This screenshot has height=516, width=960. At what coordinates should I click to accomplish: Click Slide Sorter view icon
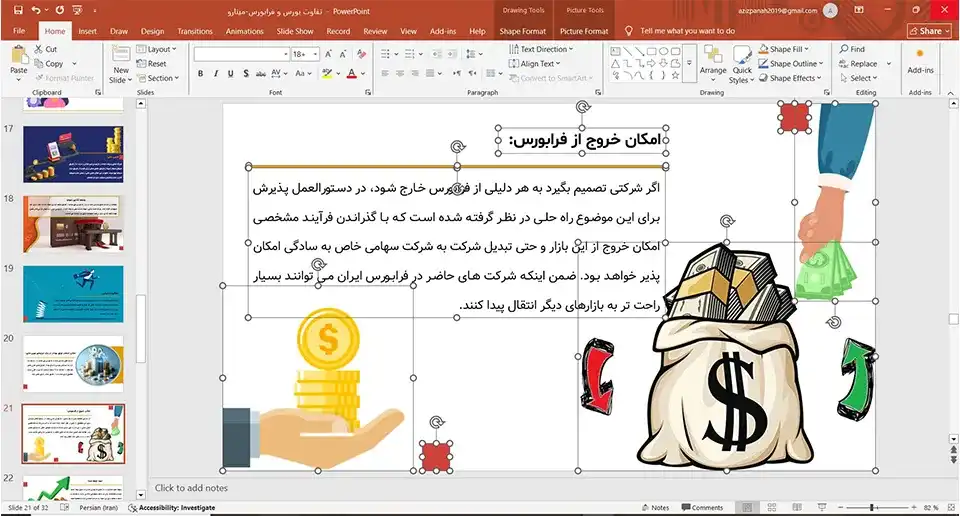771,507
